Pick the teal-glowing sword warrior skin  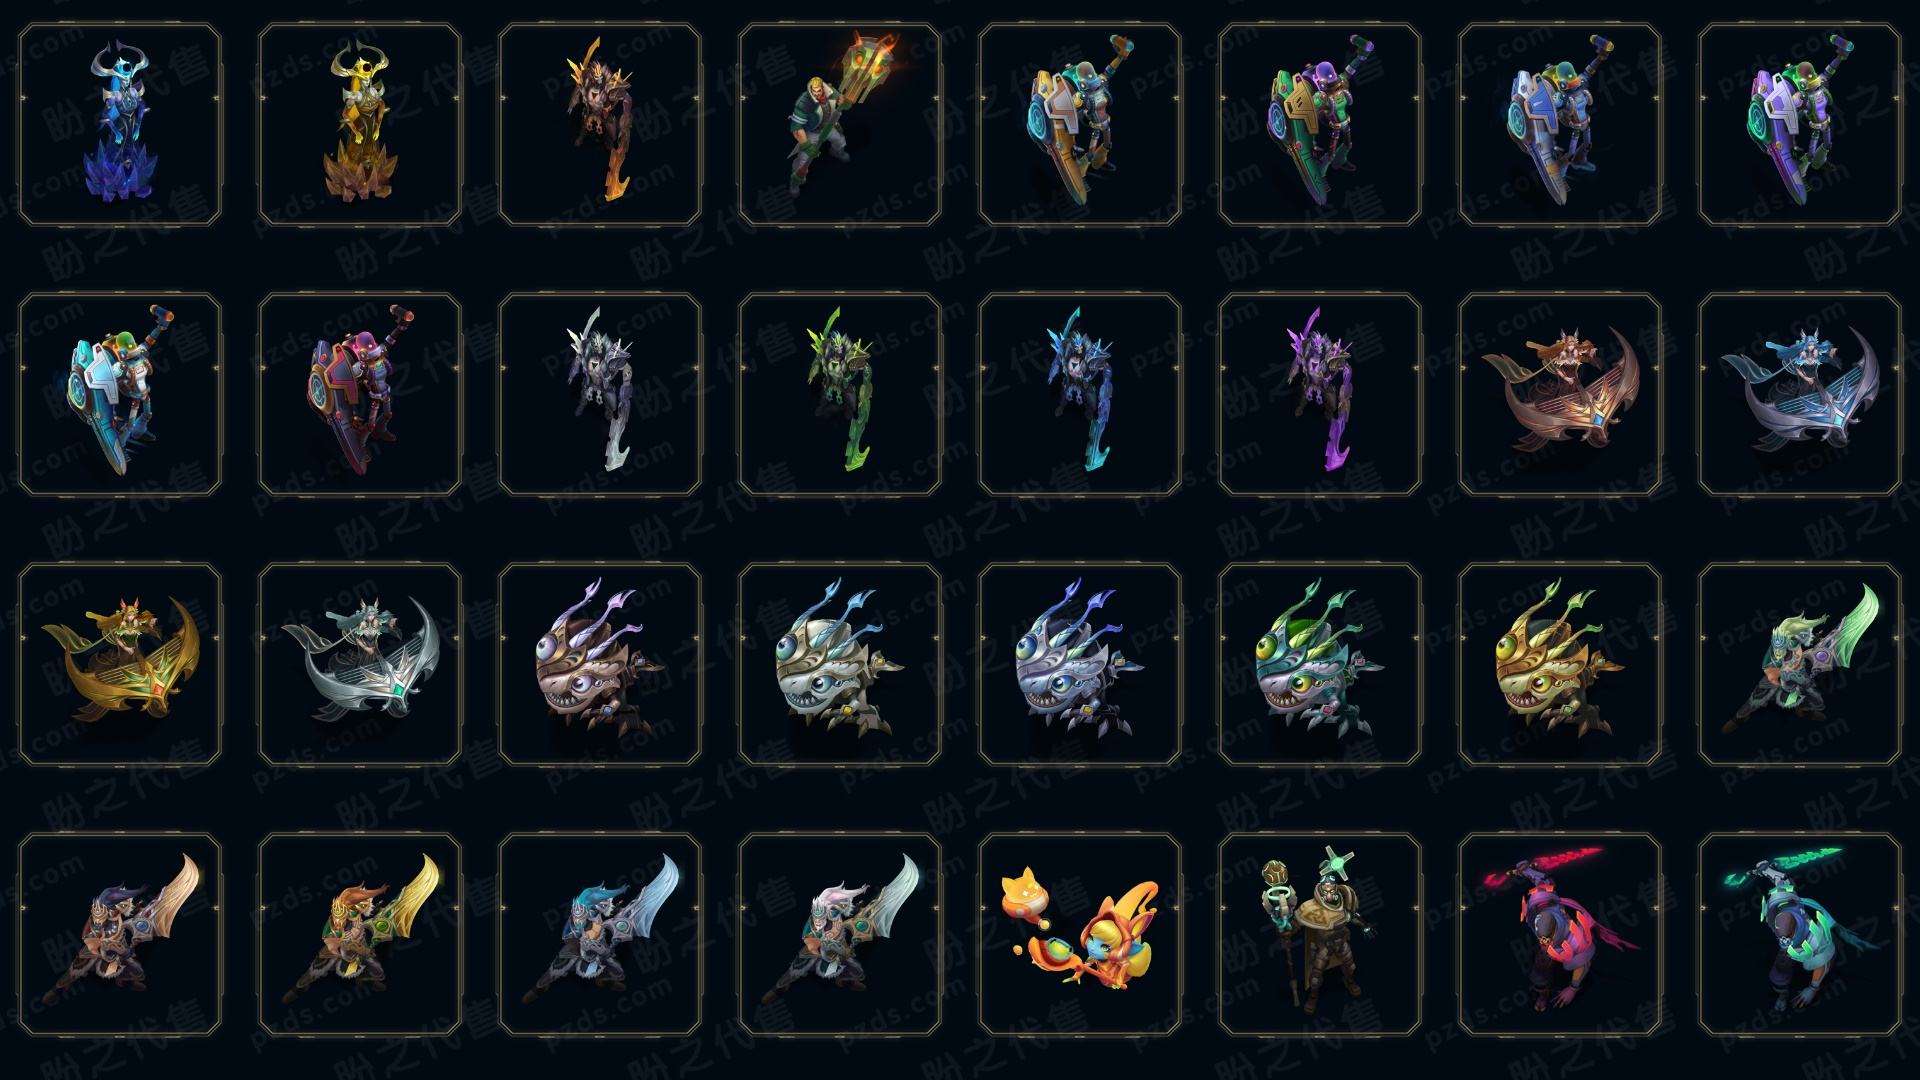[x=1800, y=935]
